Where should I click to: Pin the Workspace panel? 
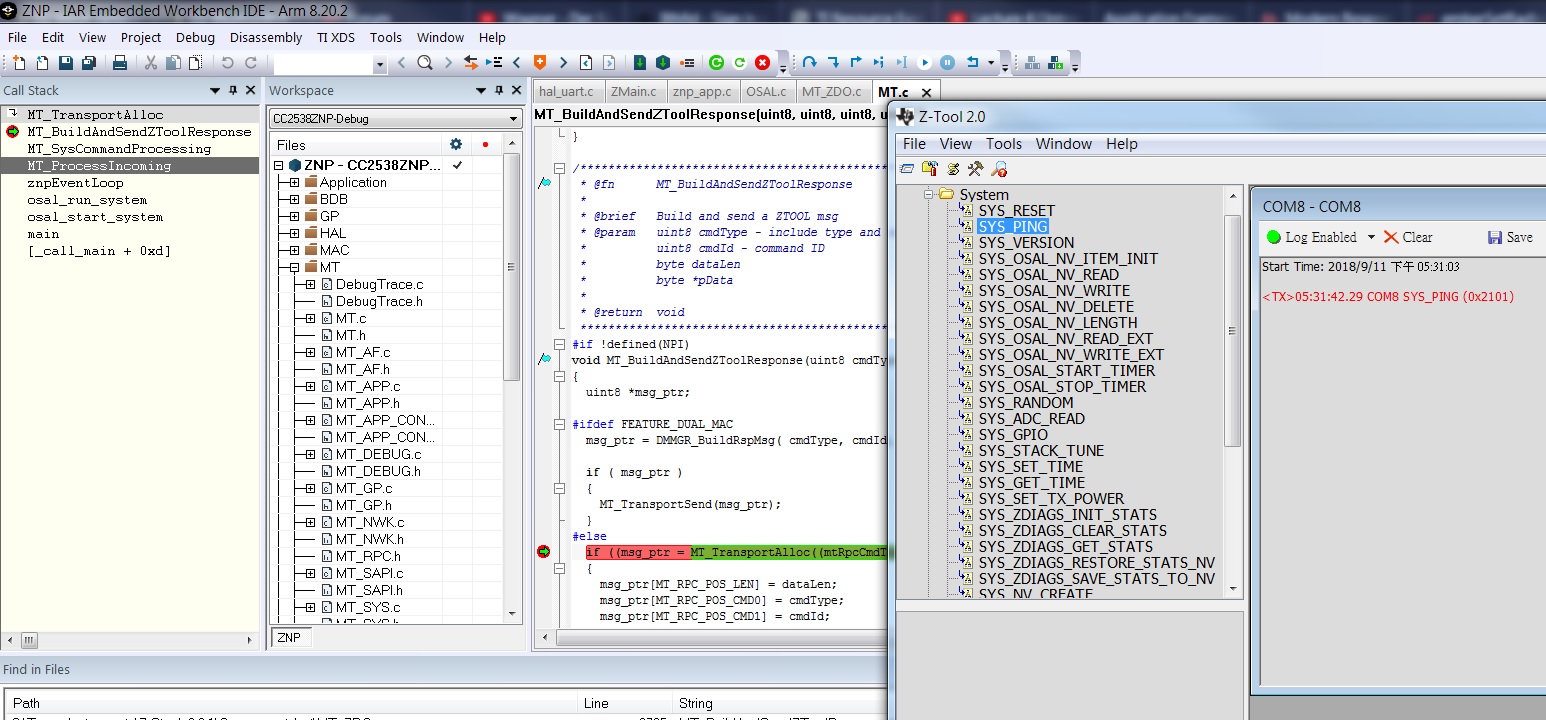(x=499, y=90)
